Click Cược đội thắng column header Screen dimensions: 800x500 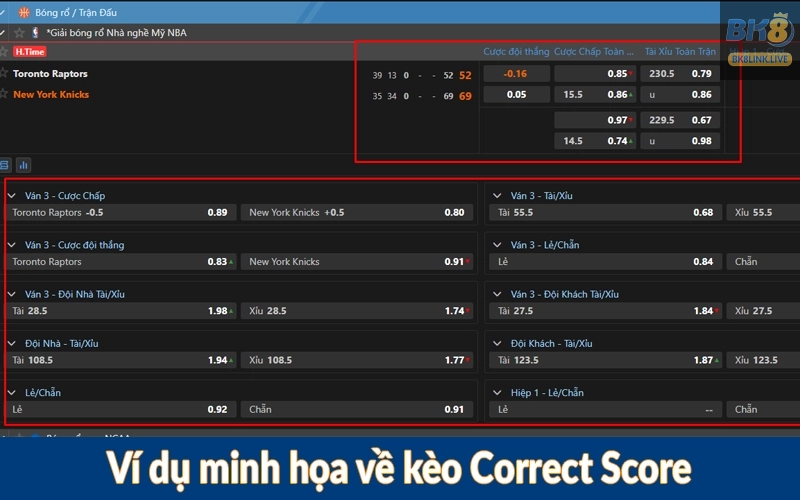pyautogui.click(x=516, y=52)
